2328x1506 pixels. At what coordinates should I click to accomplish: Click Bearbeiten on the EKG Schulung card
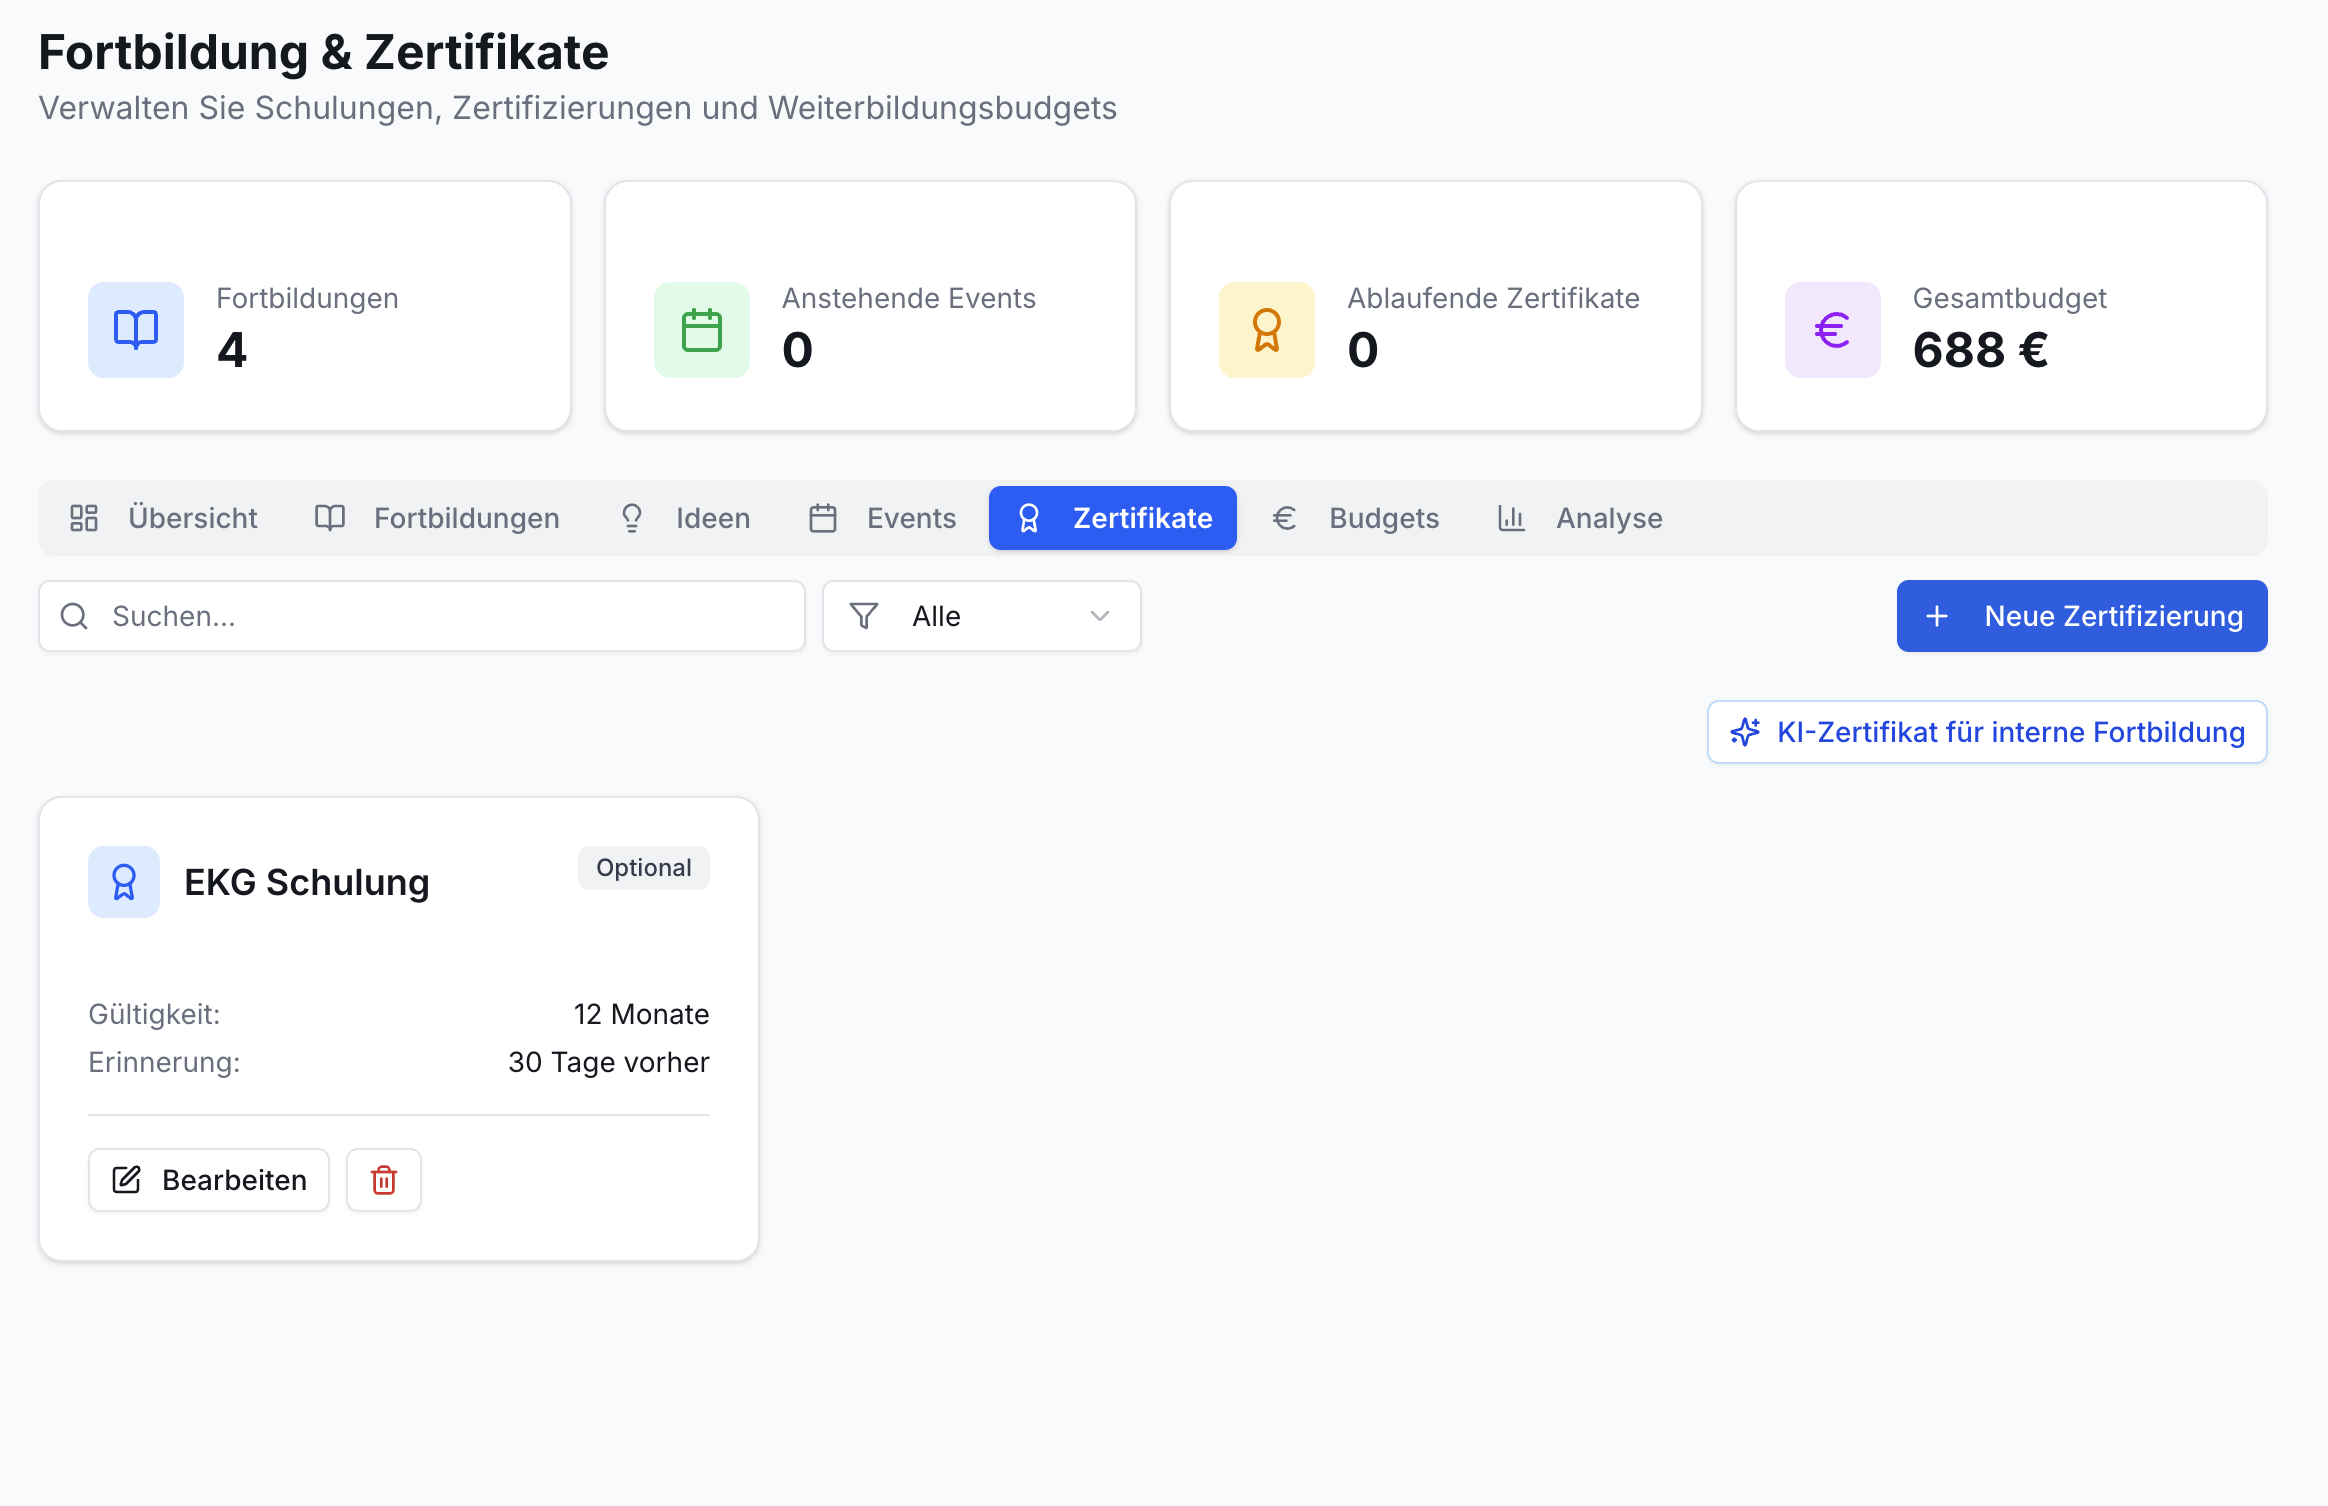(209, 1180)
